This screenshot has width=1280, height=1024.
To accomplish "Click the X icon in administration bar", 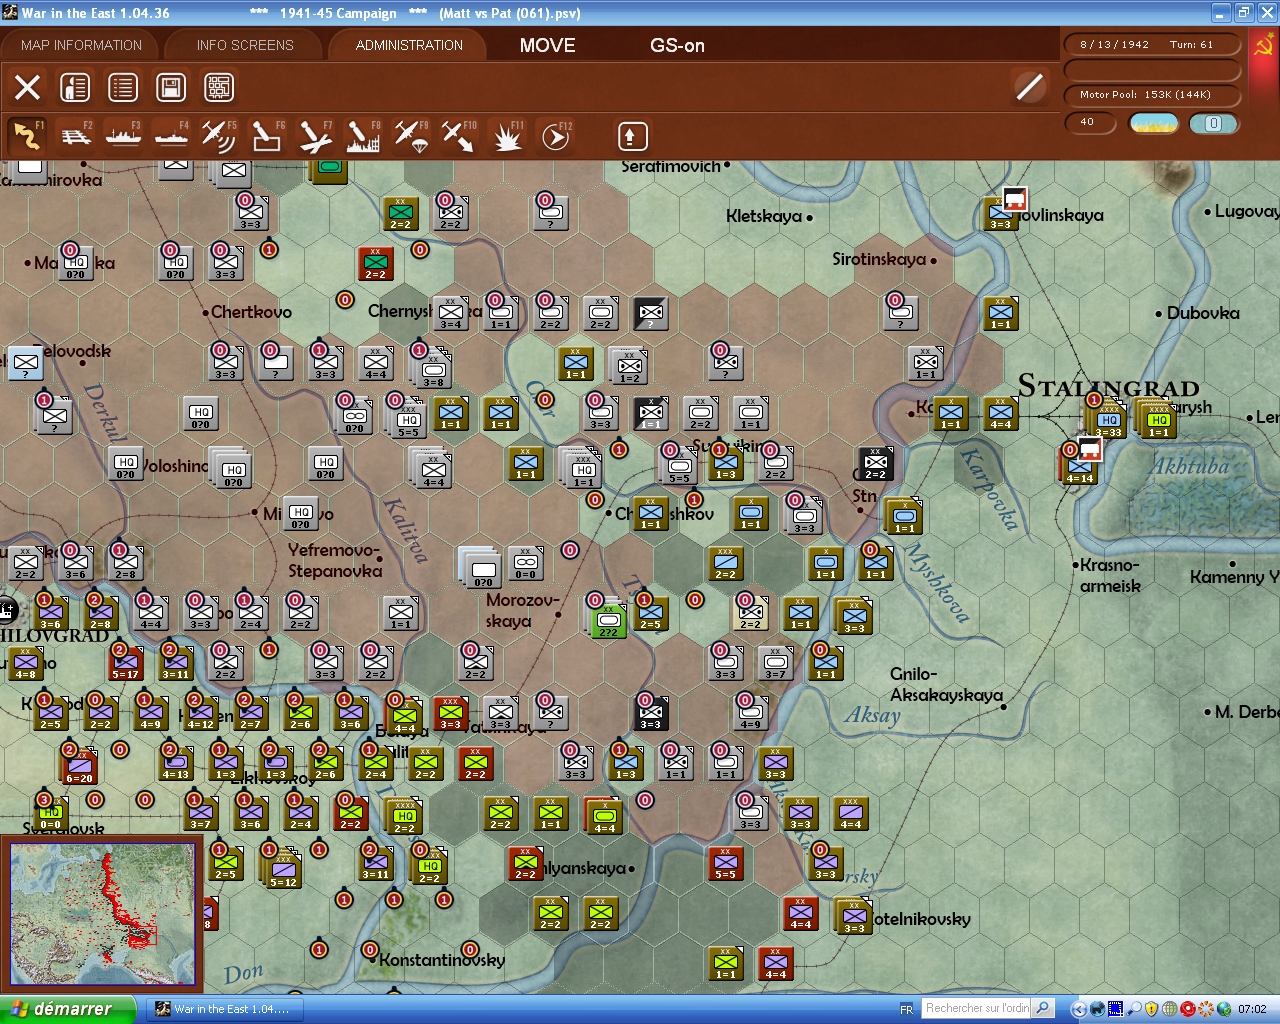I will (27, 87).
